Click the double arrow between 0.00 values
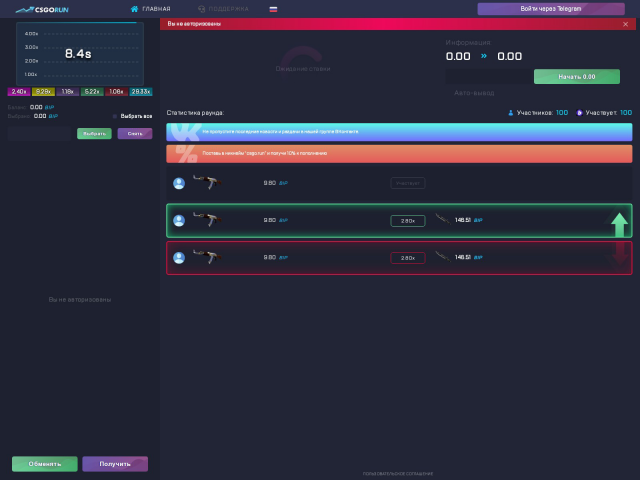This screenshot has width=640, height=480. pos(484,56)
